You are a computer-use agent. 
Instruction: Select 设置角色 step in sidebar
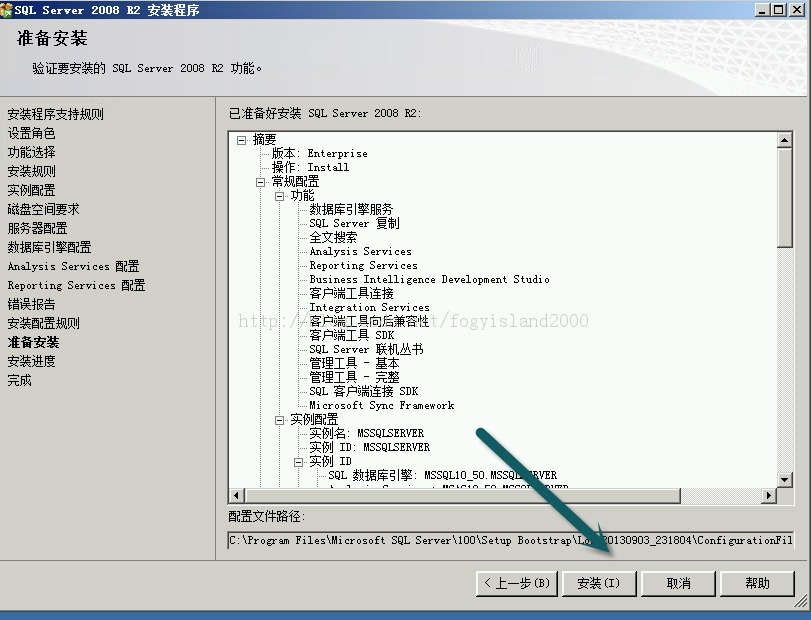pyautogui.click(x=31, y=133)
